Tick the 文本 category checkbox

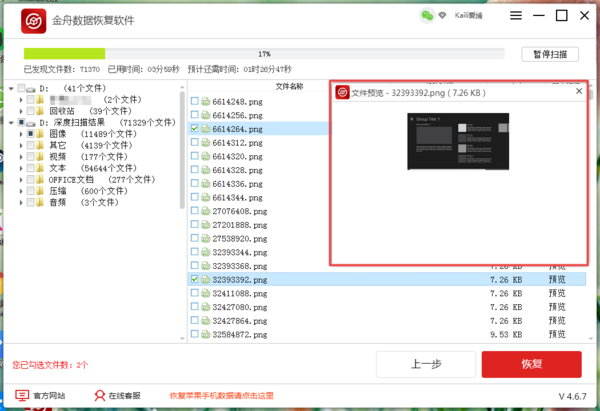[x=31, y=168]
